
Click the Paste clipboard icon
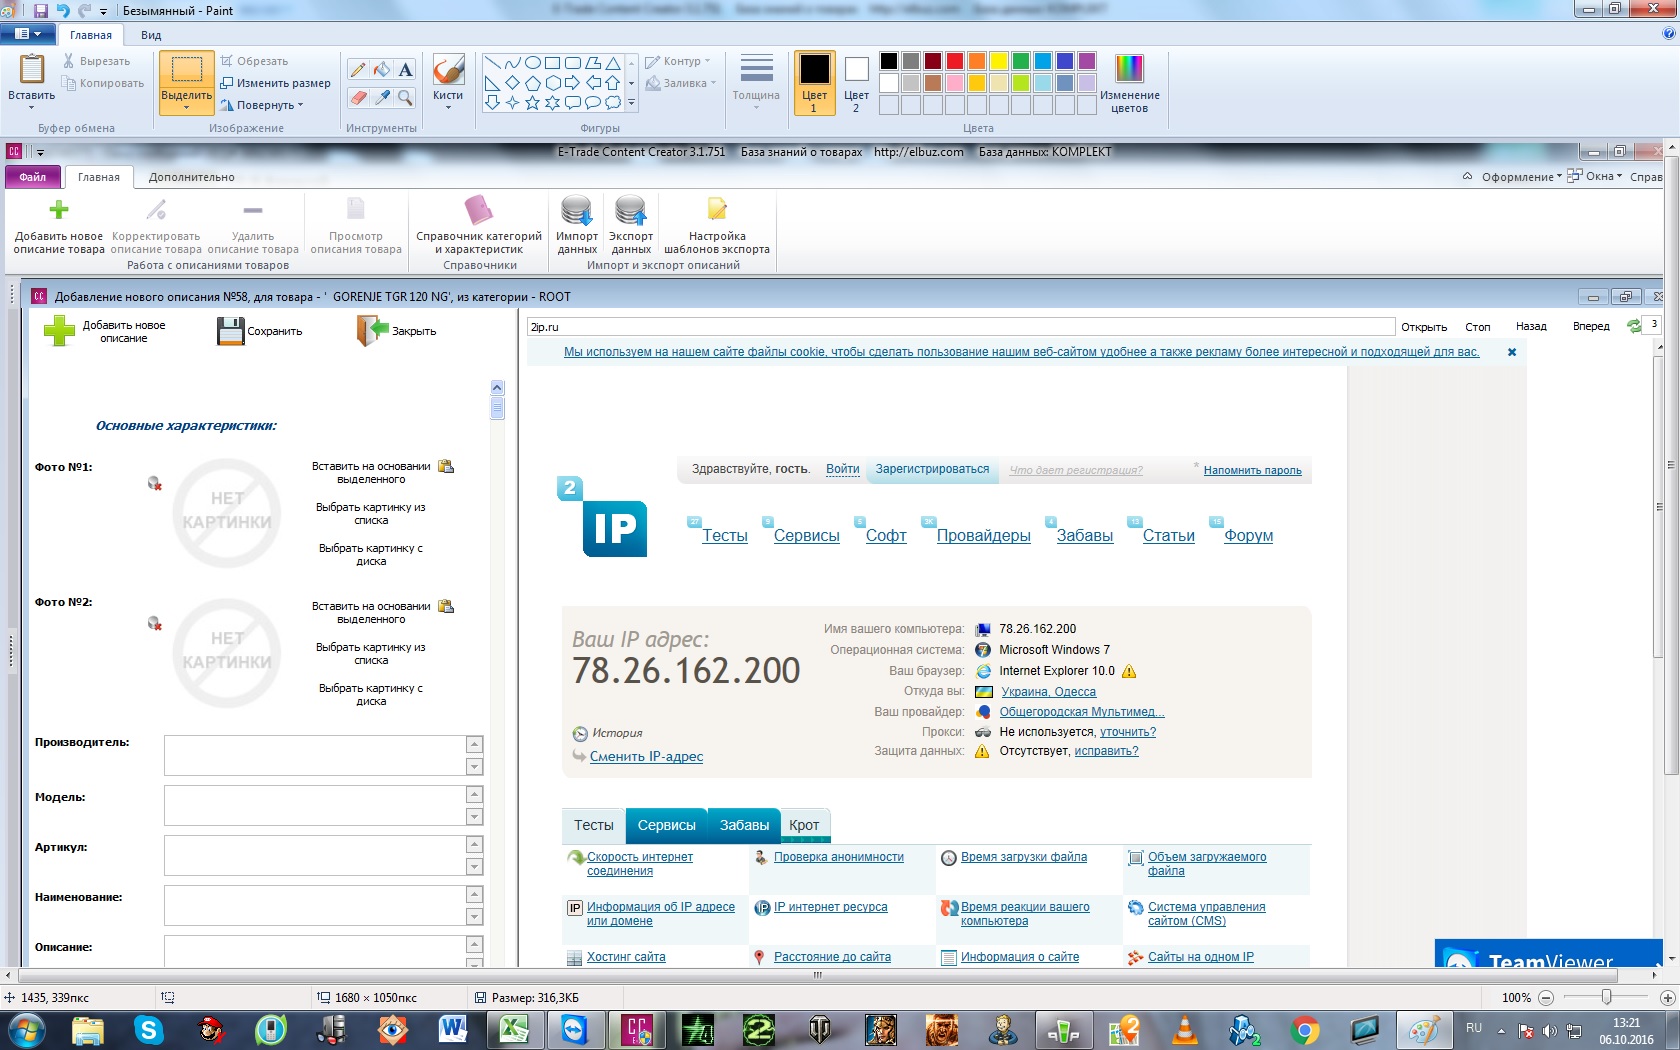[32, 69]
